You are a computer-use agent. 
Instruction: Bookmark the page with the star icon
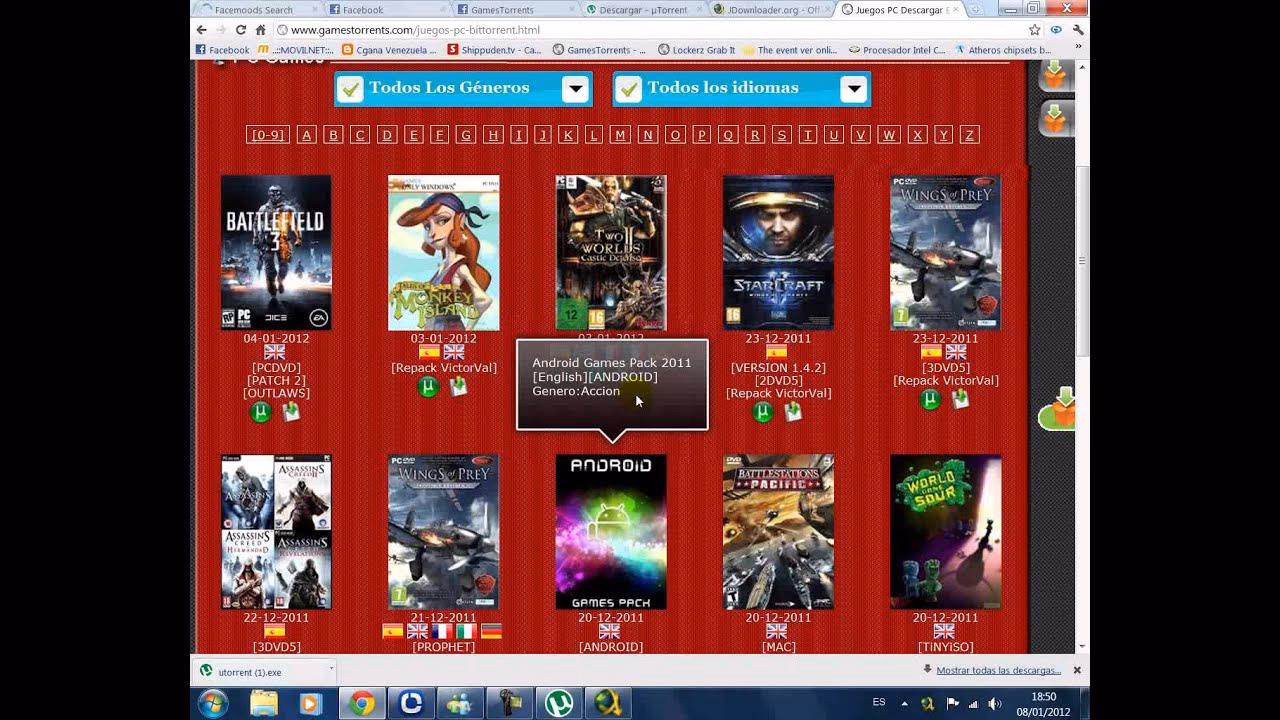(1035, 30)
